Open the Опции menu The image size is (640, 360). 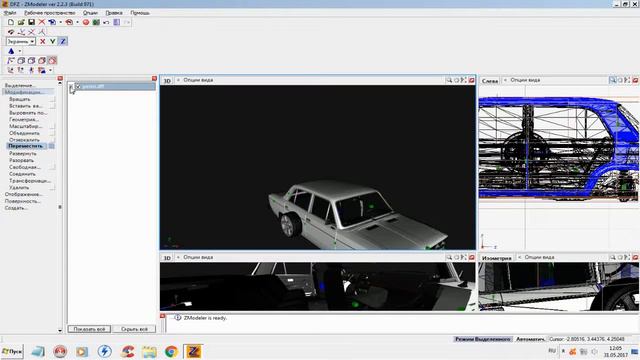90,13
